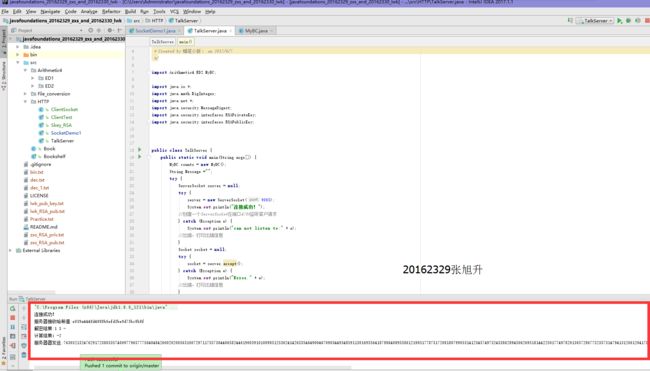The image size is (650, 371).
Task: Expand External Libraries node
Action: tap(10, 250)
